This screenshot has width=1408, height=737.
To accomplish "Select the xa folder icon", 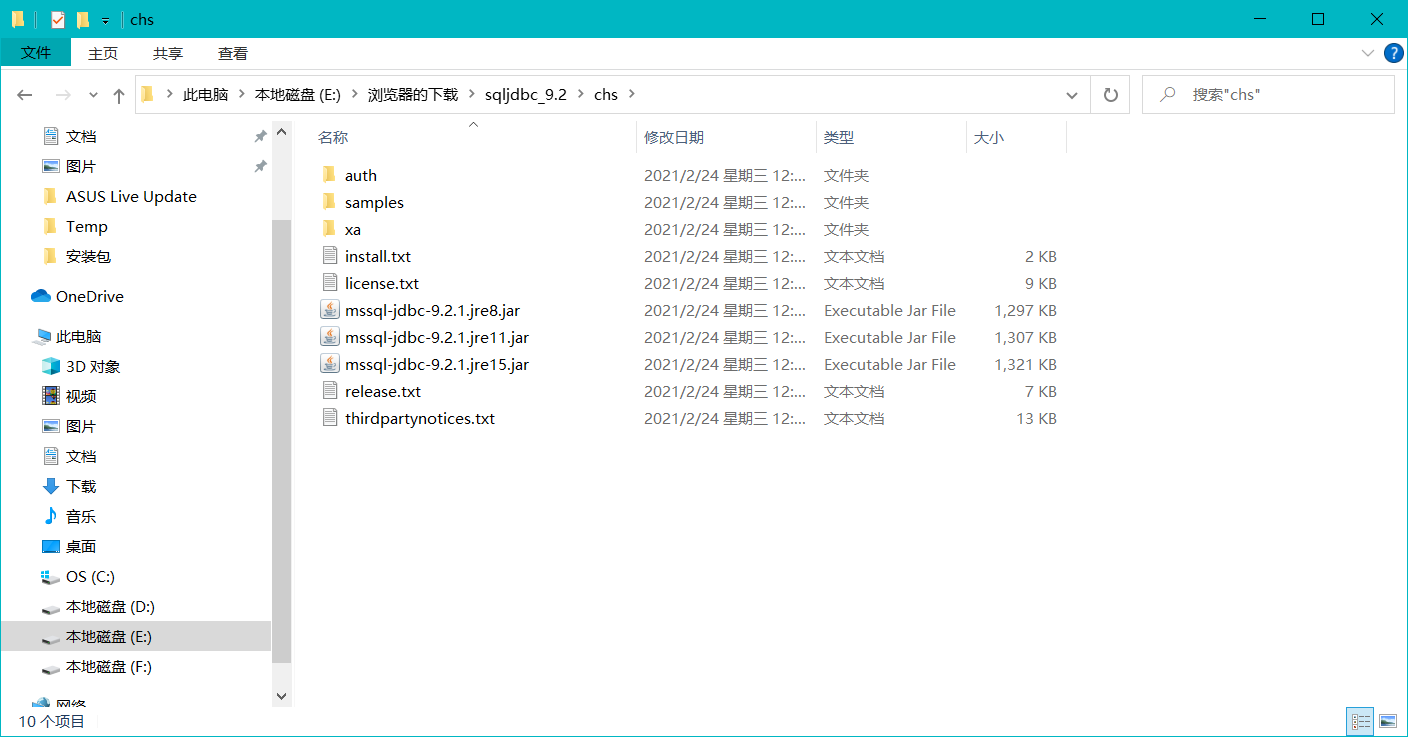I will tap(330, 229).
